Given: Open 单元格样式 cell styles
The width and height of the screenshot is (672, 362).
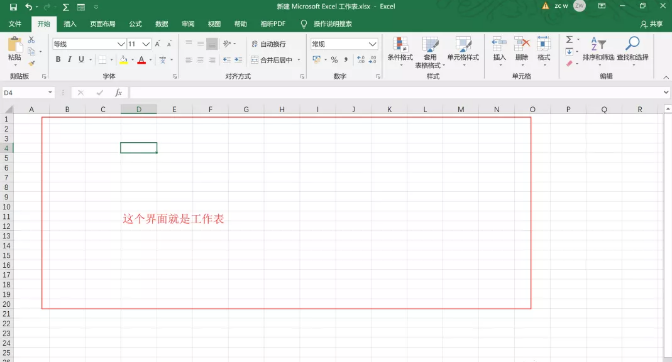Looking at the screenshot, I should 463,51.
